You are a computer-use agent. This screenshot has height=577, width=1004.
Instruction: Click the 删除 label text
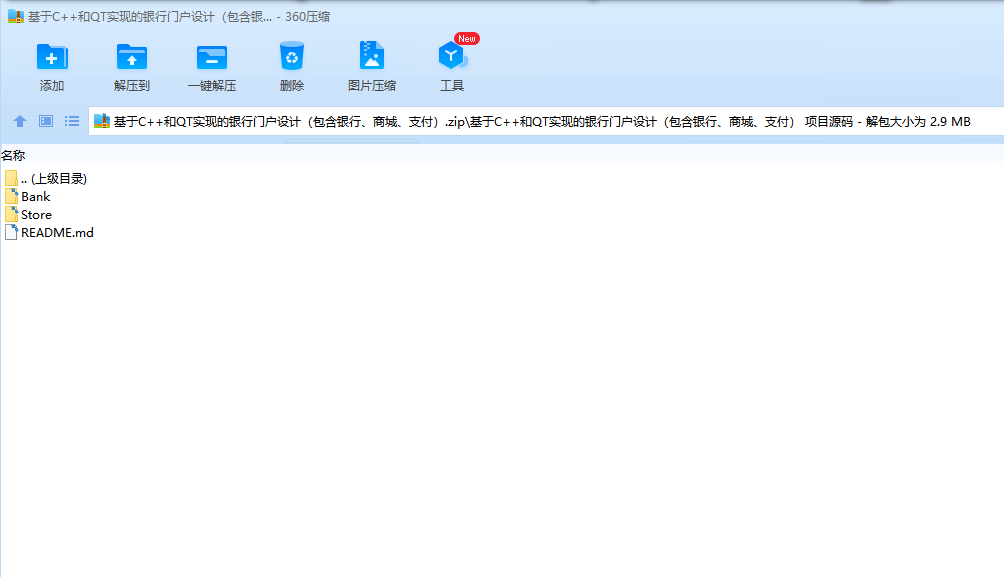pos(292,86)
